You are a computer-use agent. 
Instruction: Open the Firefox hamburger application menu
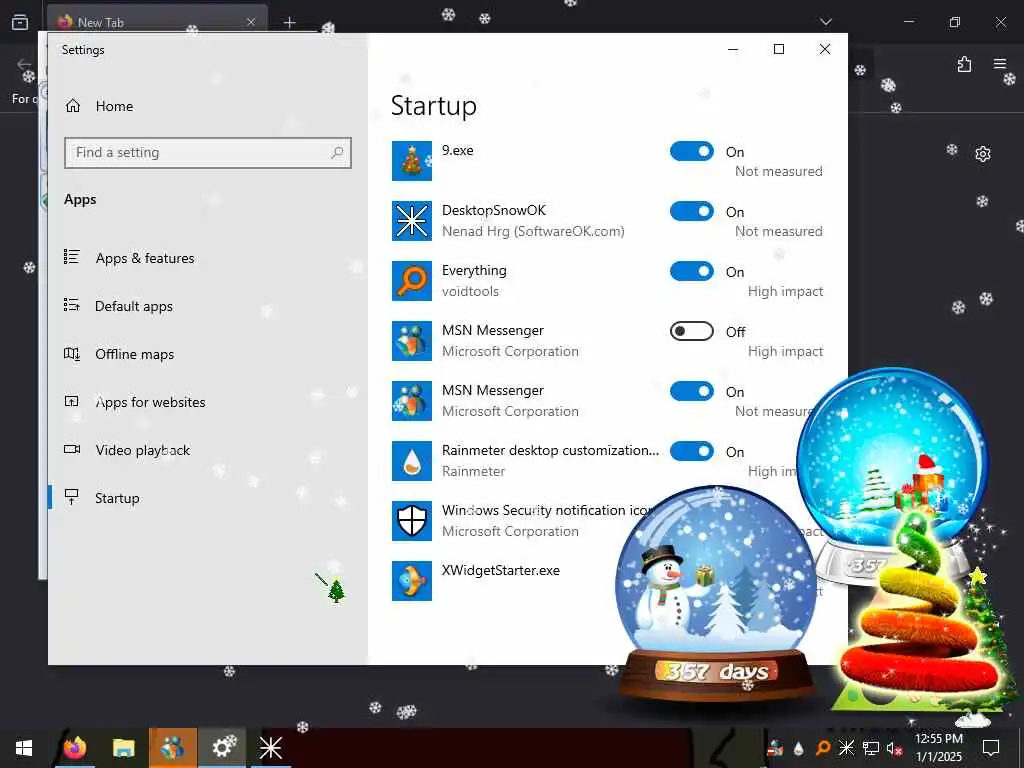pyautogui.click(x=1000, y=64)
